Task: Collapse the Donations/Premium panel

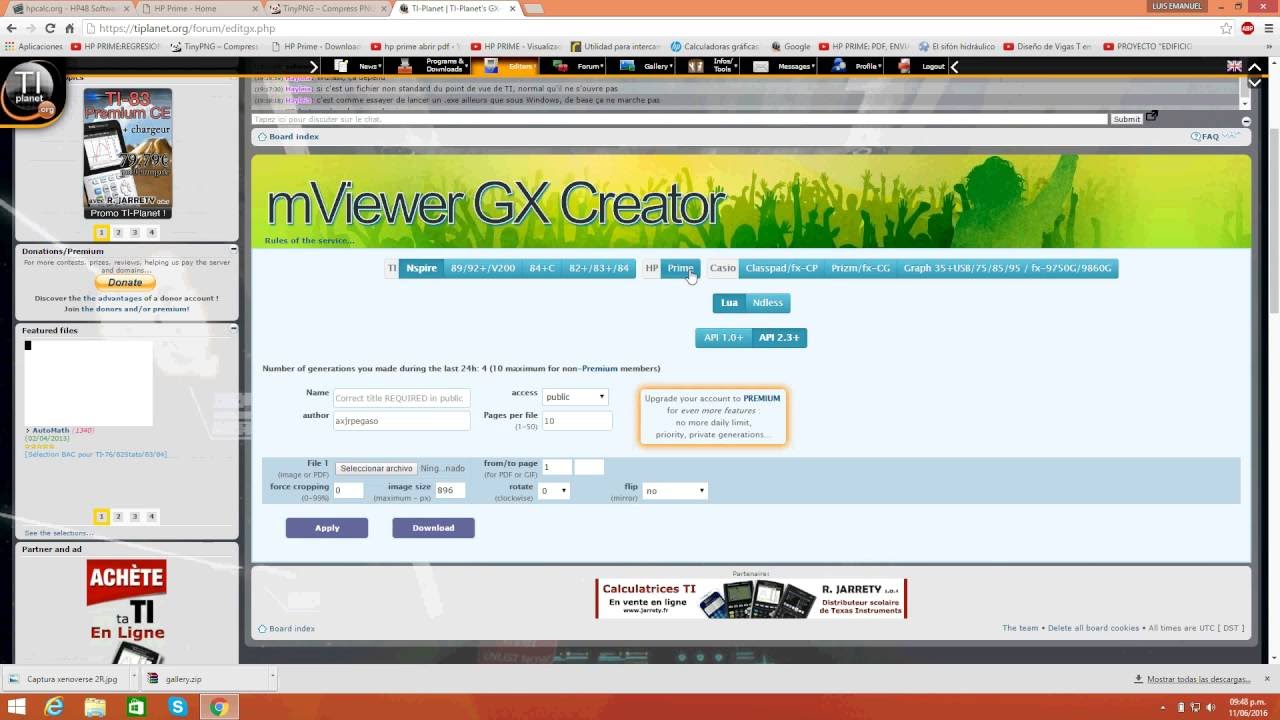Action: click(233, 250)
